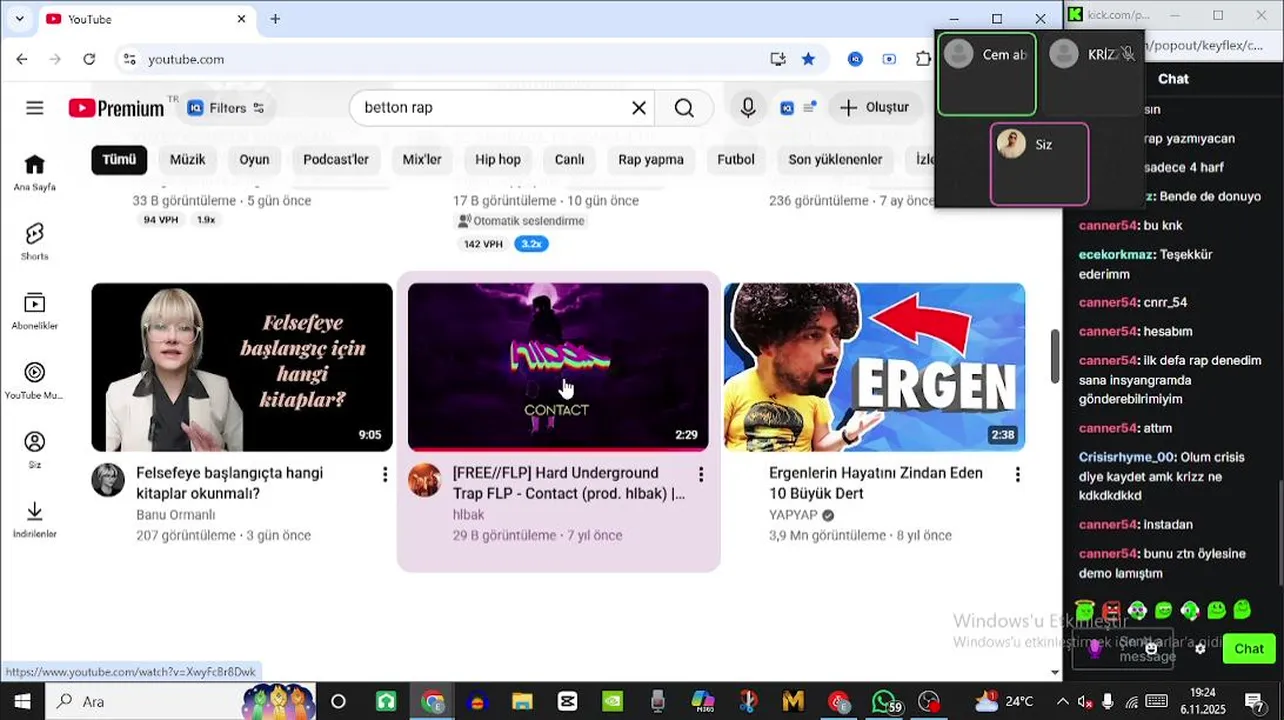Open Banu Ormanlı channel name link
The image size is (1284, 720).
[x=175, y=515]
